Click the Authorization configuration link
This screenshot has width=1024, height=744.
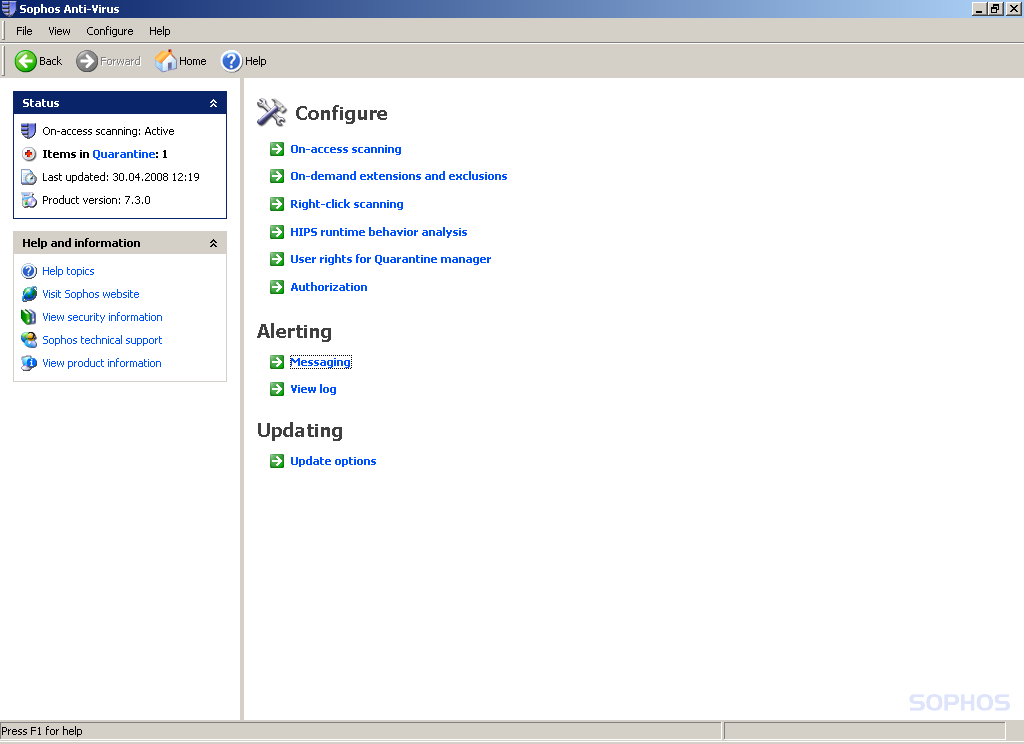tap(328, 287)
